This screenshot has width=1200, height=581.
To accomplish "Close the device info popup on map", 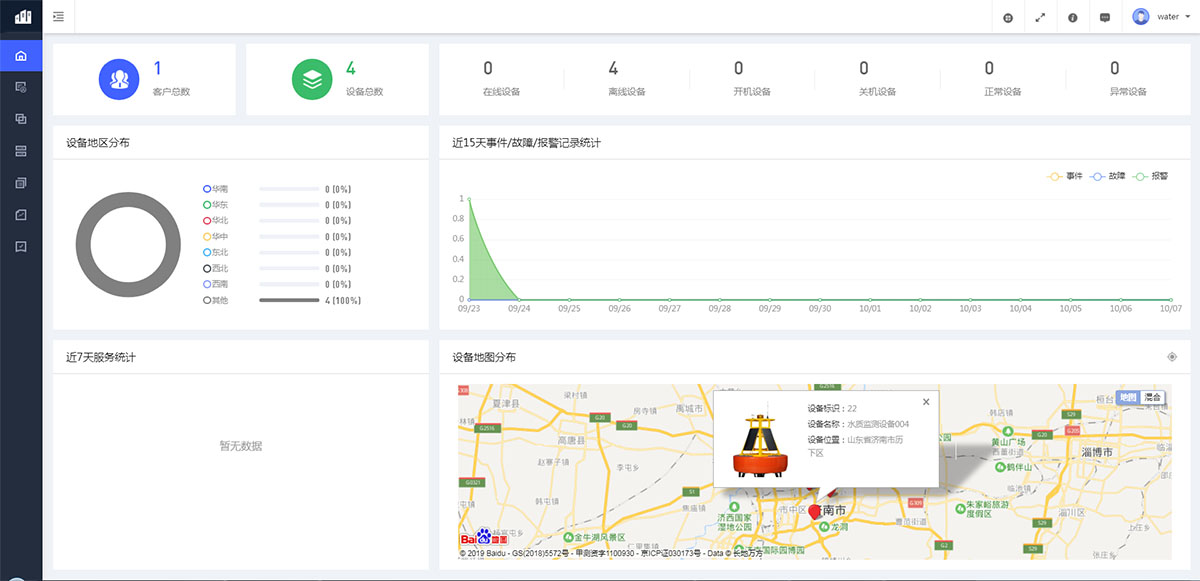I will coord(926,402).
